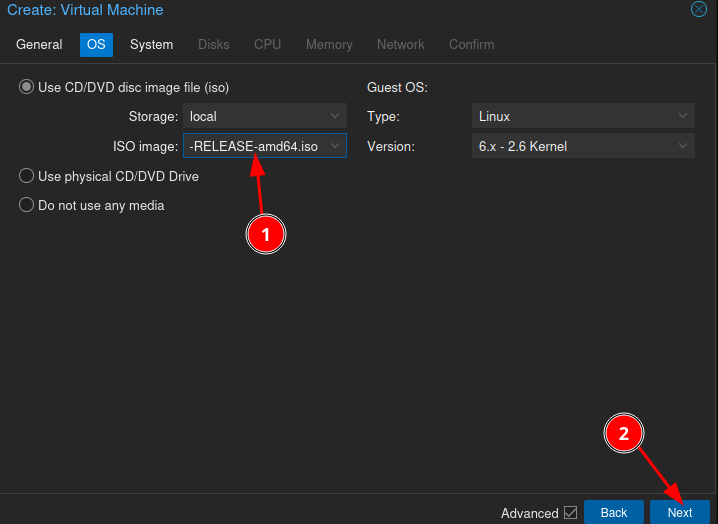Click the Back button

click(x=613, y=513)
